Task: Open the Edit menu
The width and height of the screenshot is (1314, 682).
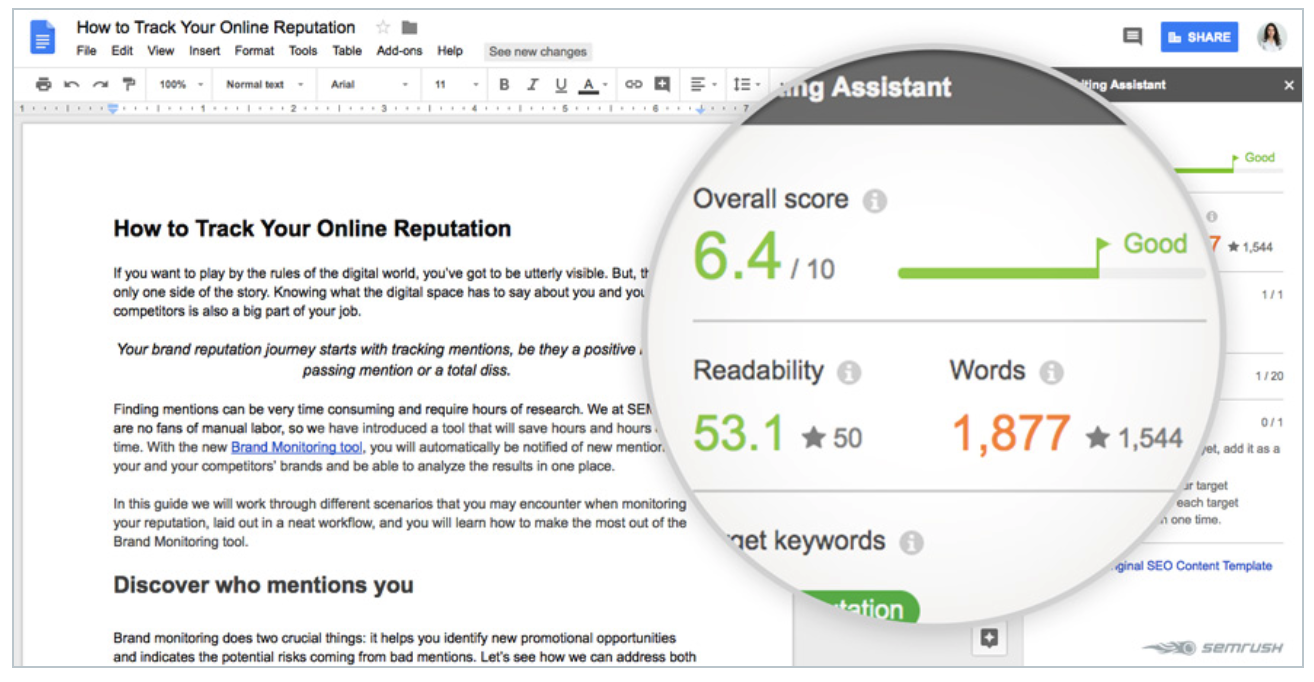Action: click(122, 51)
